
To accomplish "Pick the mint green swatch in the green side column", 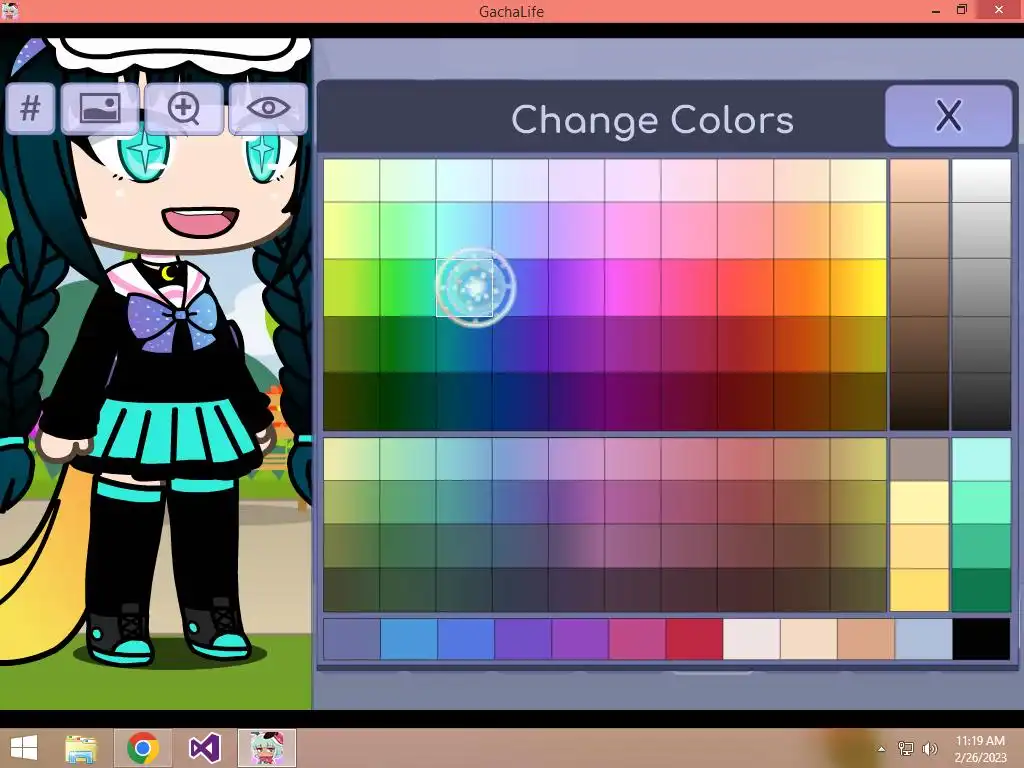I will click(981, 503).
